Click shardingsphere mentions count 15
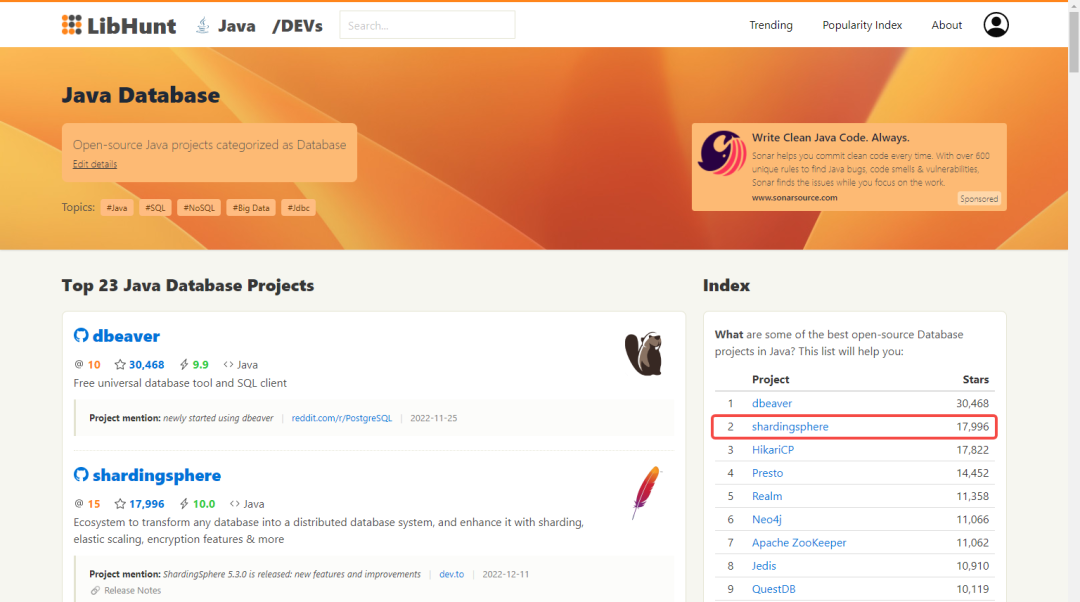Viewport: 1080px width, 602px height. pos(94,504)
